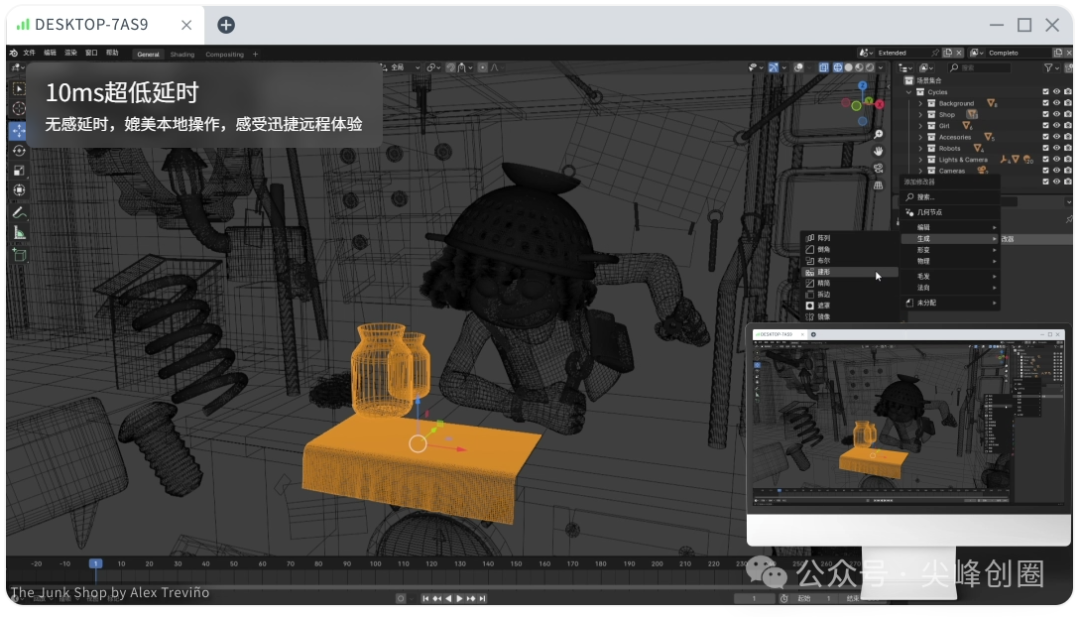Click the red X axis gizmo ball

click(879, 104)
